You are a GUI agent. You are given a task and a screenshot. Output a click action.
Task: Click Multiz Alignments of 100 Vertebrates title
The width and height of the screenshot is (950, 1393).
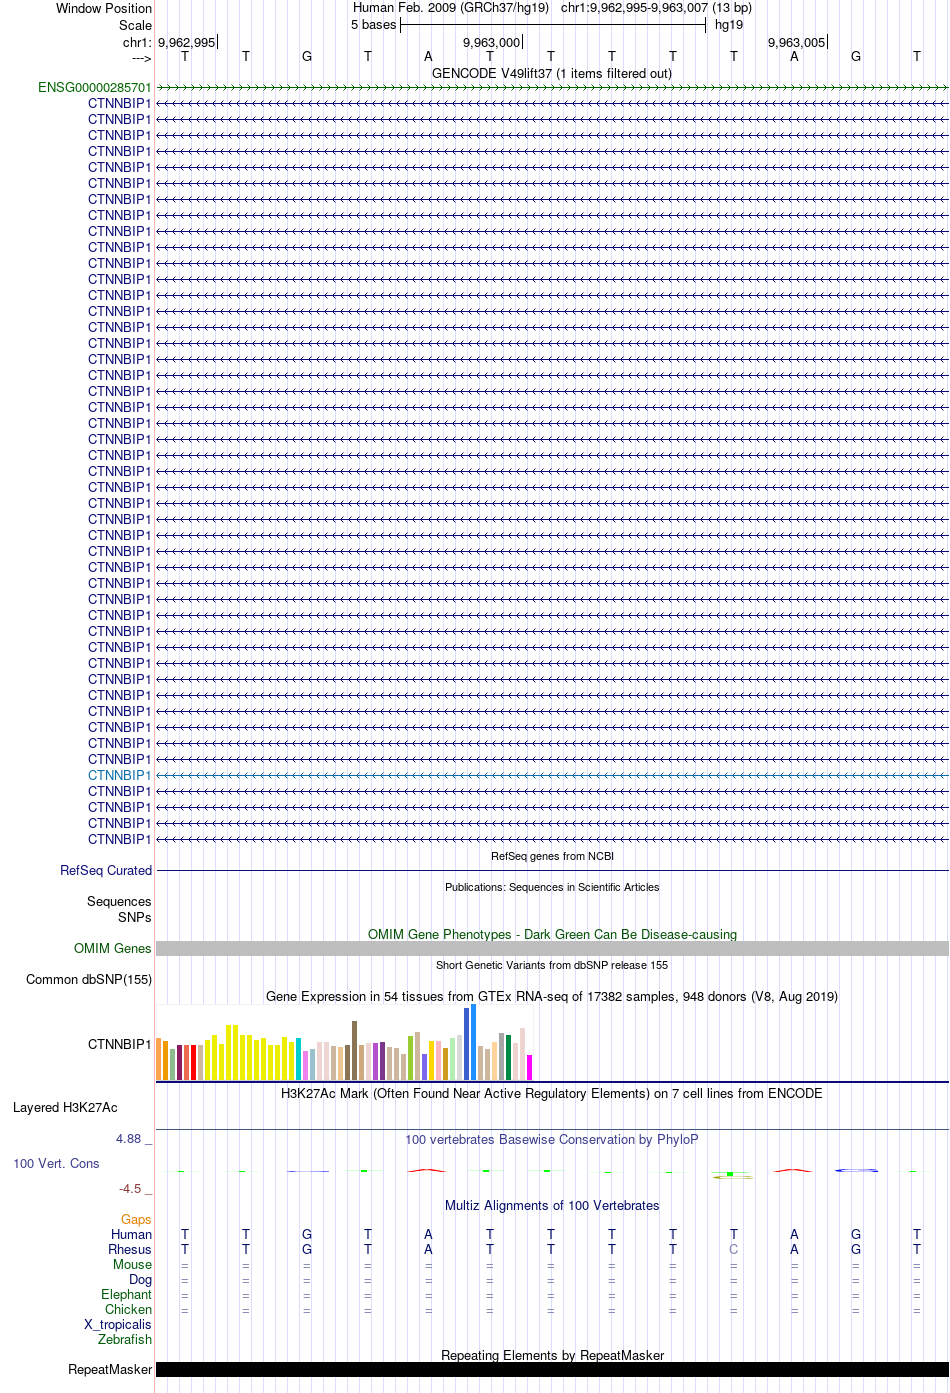552,1205
